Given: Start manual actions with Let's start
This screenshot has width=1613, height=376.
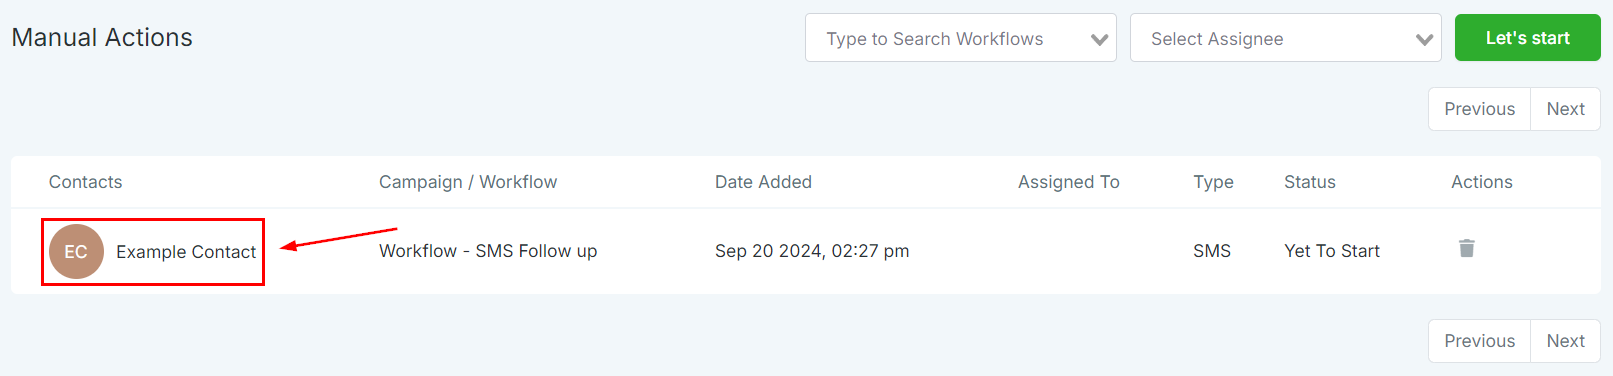Looking at the screenshot, I should point(1527,38).
